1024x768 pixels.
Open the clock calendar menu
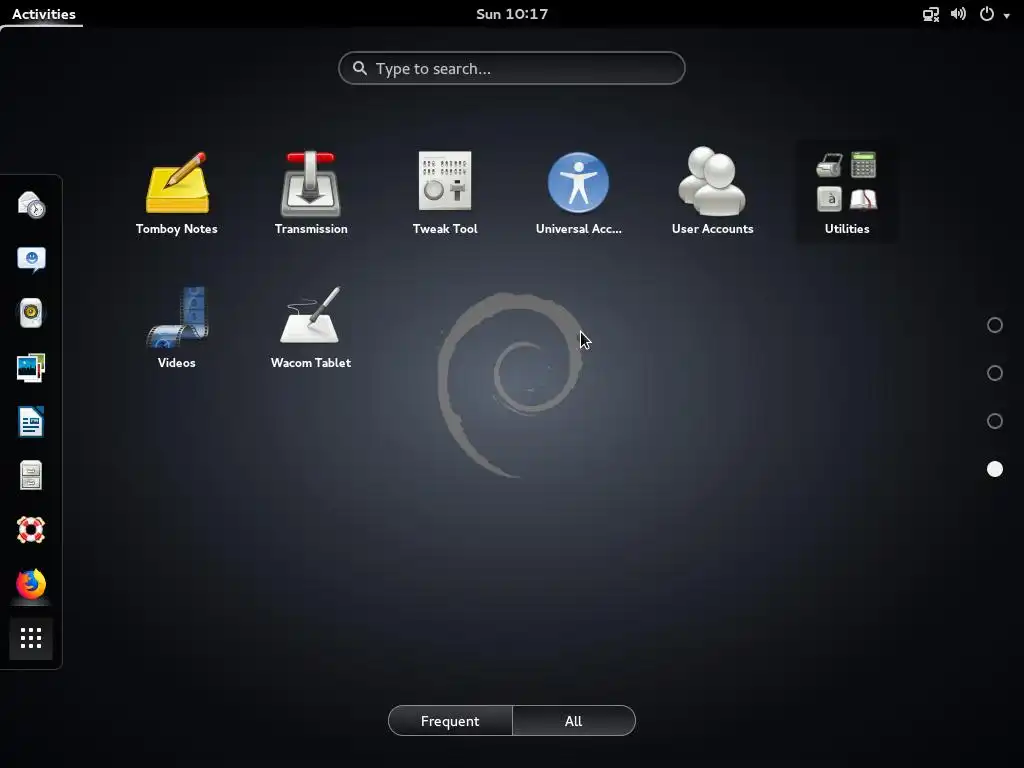click(512, 14)
